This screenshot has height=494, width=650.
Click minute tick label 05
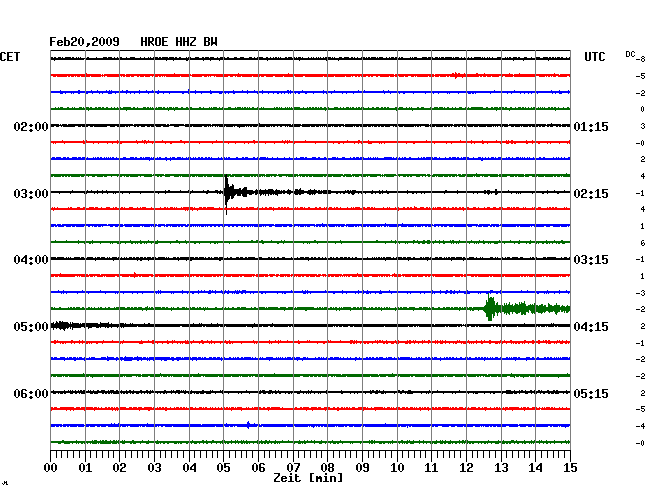(223, 468)
